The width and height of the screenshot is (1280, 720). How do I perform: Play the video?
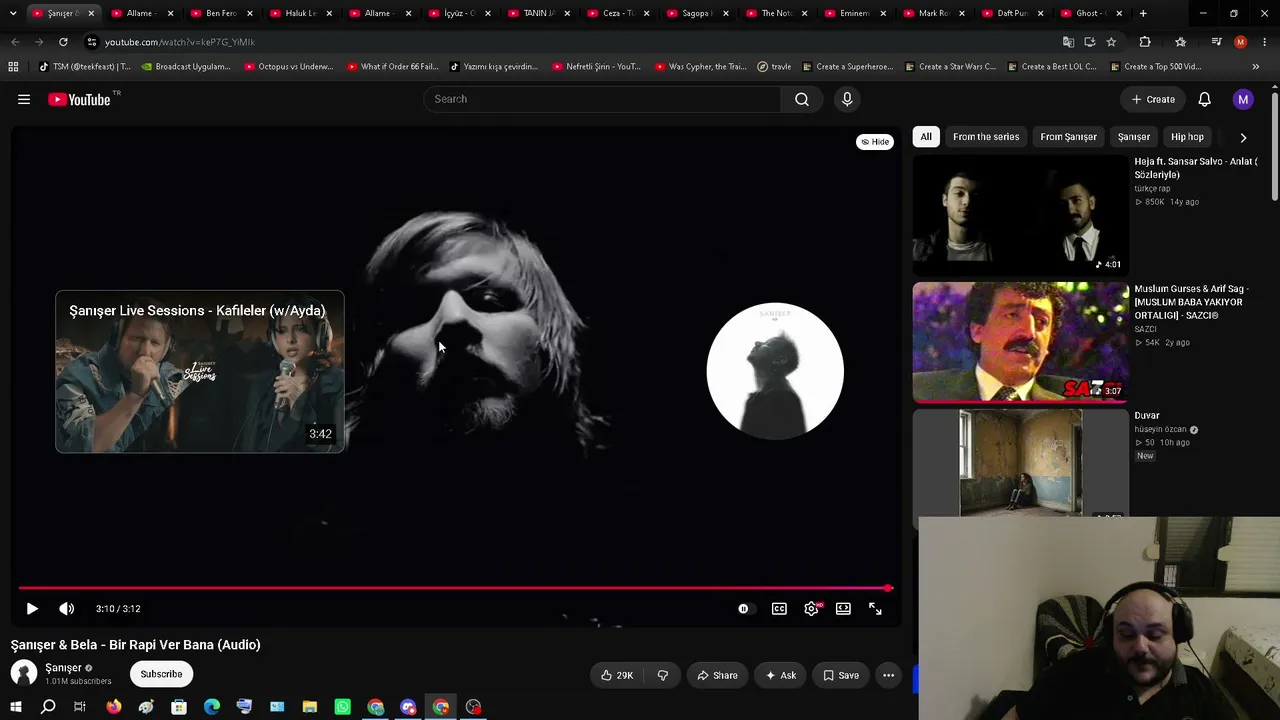[32, 608]
